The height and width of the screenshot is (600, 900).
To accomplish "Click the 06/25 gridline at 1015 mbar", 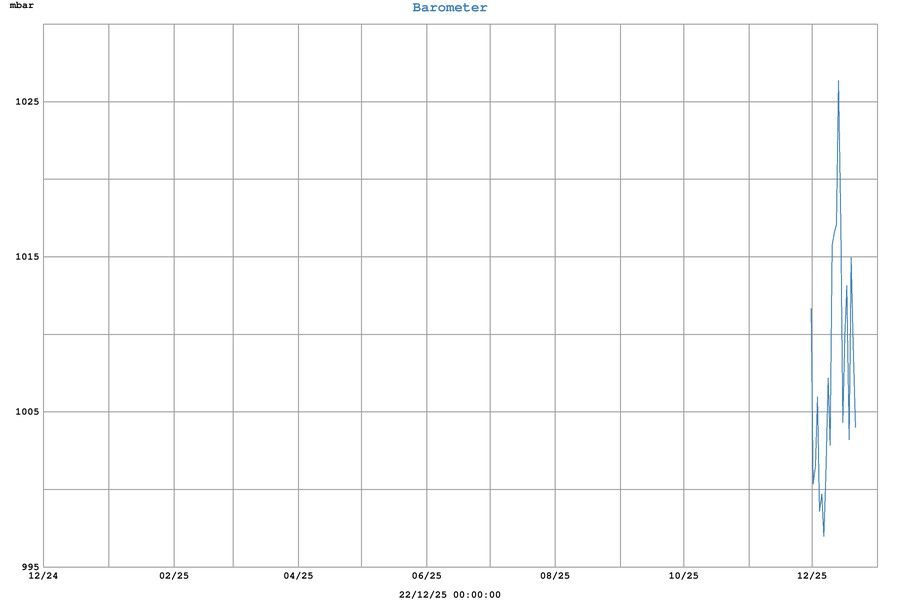I will tap(427, 257).
